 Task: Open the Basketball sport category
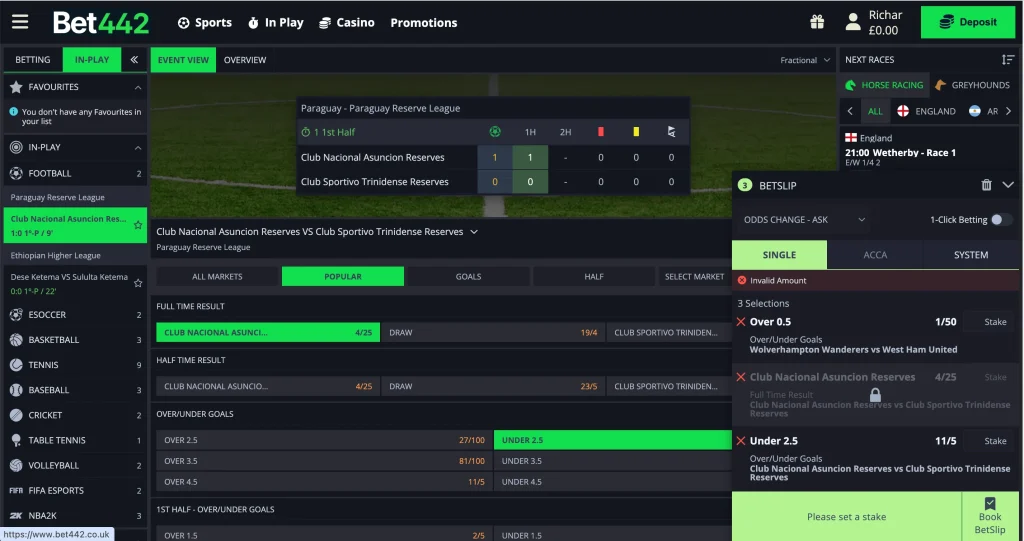[75, 340]
